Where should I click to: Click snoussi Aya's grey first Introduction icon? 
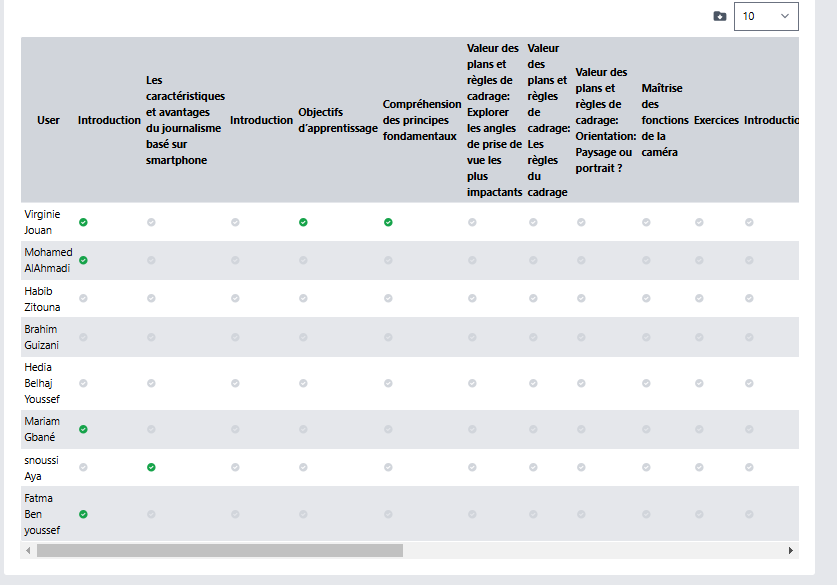pyautogui.click(x=83, y=467)
